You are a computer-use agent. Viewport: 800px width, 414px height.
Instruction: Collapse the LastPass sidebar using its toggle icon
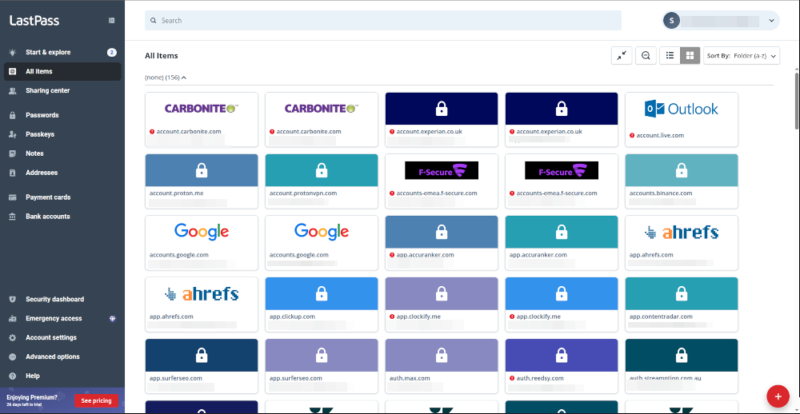click(112, 20)
